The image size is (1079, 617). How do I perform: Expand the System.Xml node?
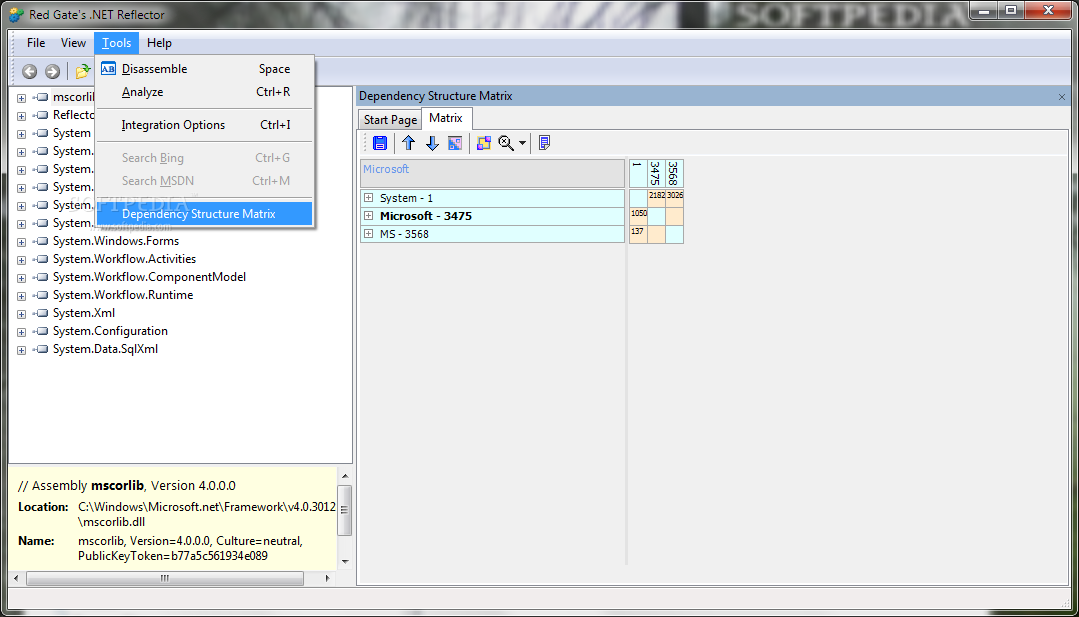coord(21,314)
